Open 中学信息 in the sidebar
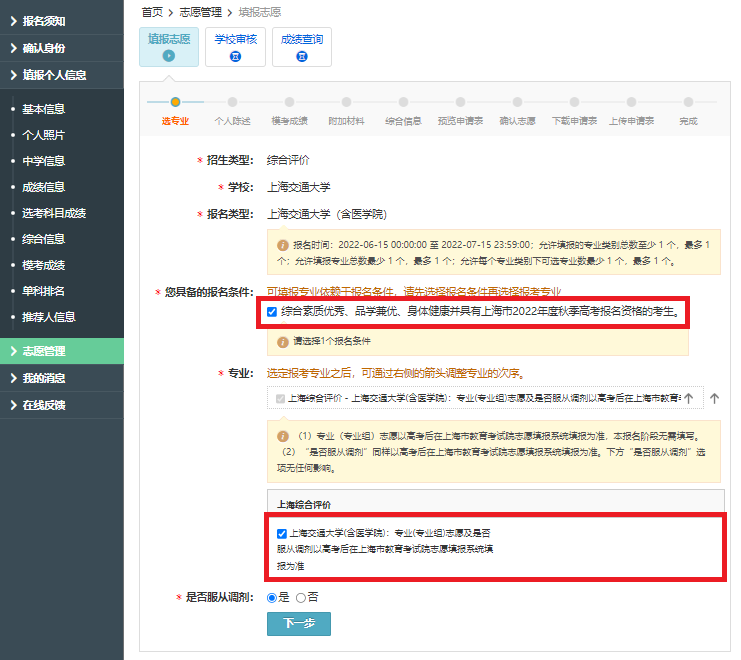741x660 pixels. coord(43,161)
